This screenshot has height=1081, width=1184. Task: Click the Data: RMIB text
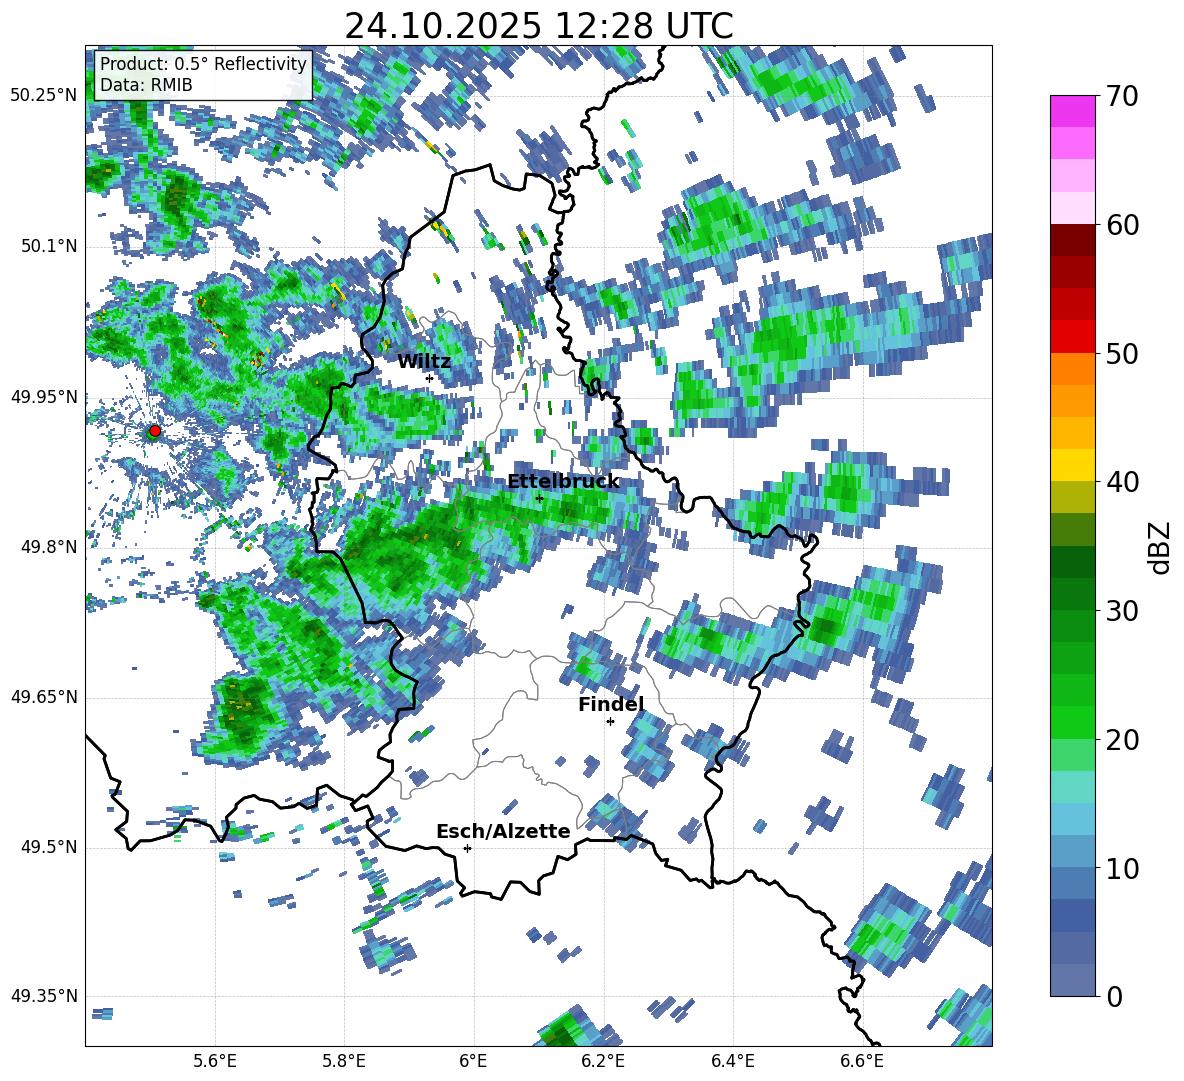point(146,85)
